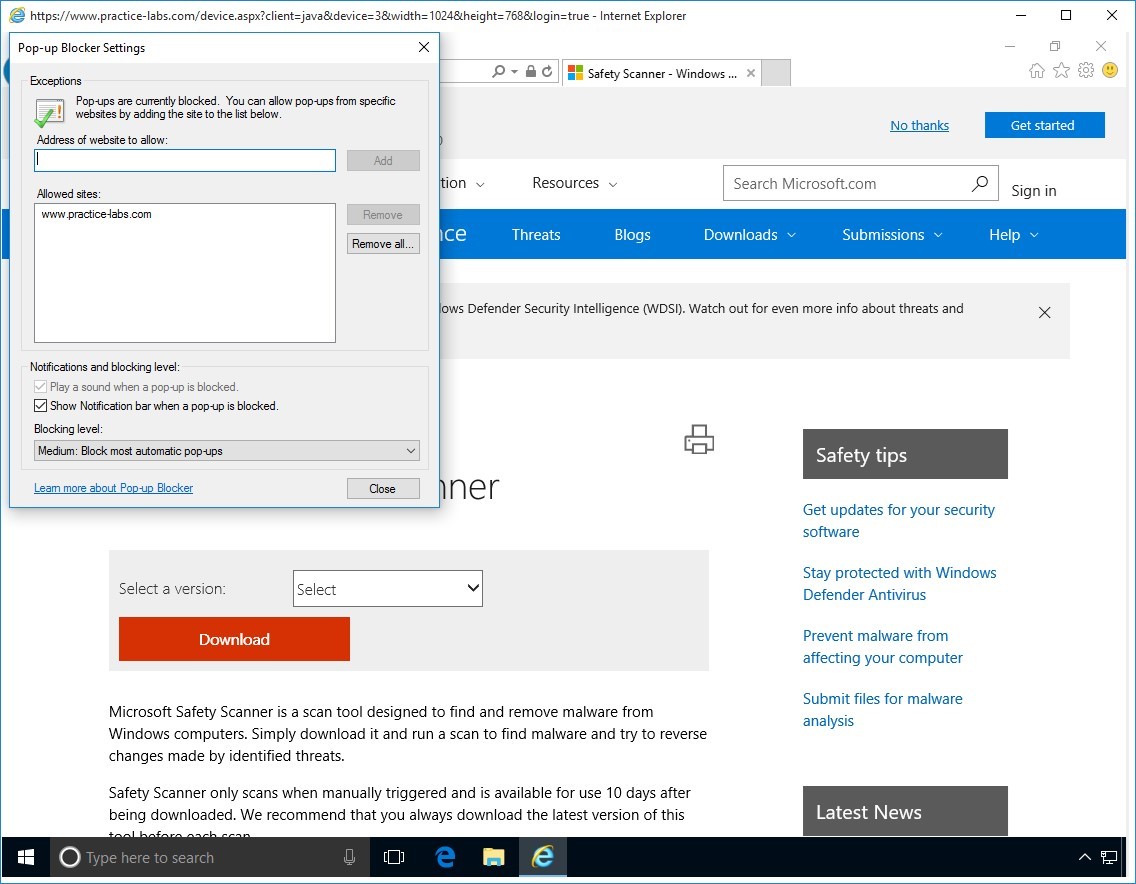This screenshot has height=884, width=1136.
Task: Open the Windows Start menu
Action: 25,858
